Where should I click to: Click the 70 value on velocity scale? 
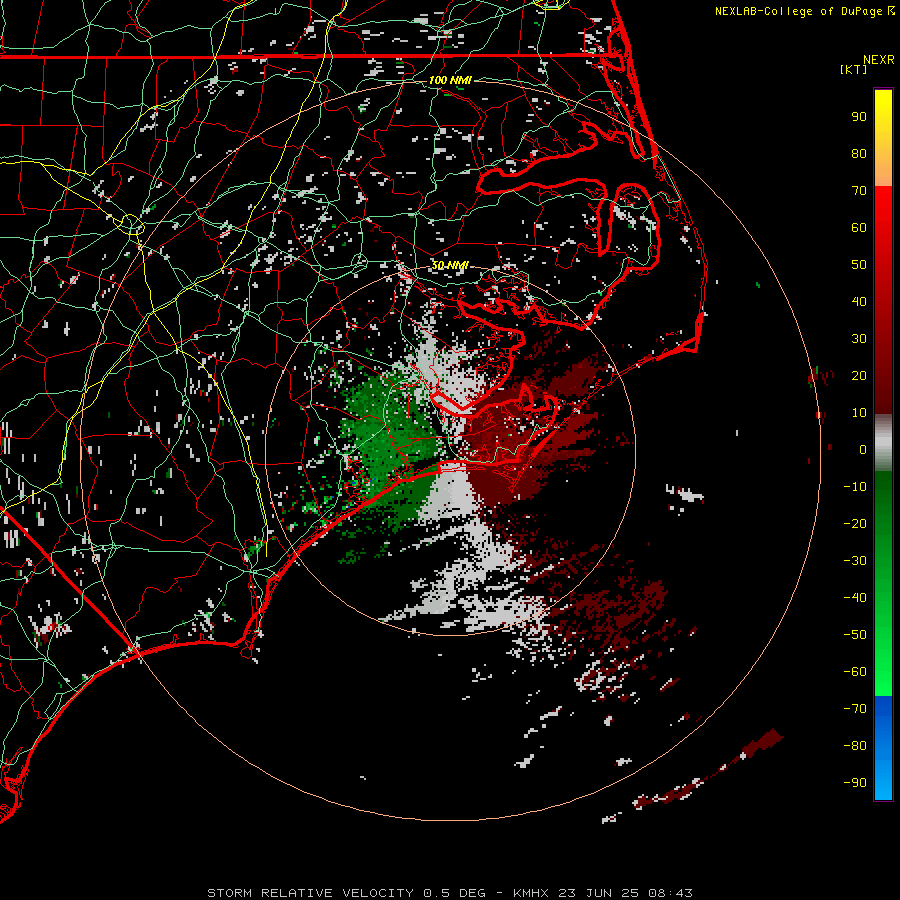(x=859, y=191)
